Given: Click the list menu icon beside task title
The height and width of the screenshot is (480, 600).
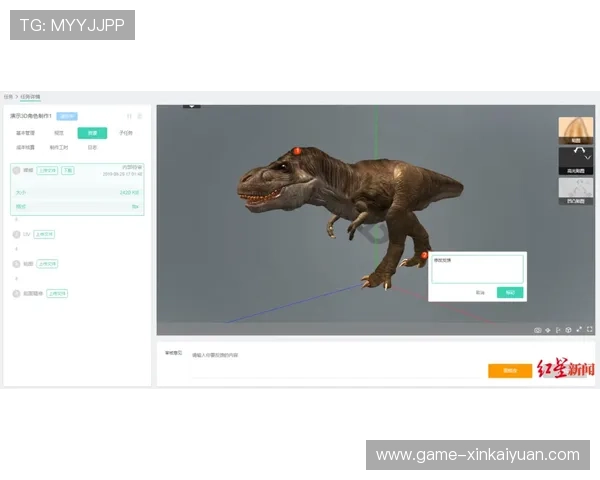Looking at the screenshot, I should point(140,116).
